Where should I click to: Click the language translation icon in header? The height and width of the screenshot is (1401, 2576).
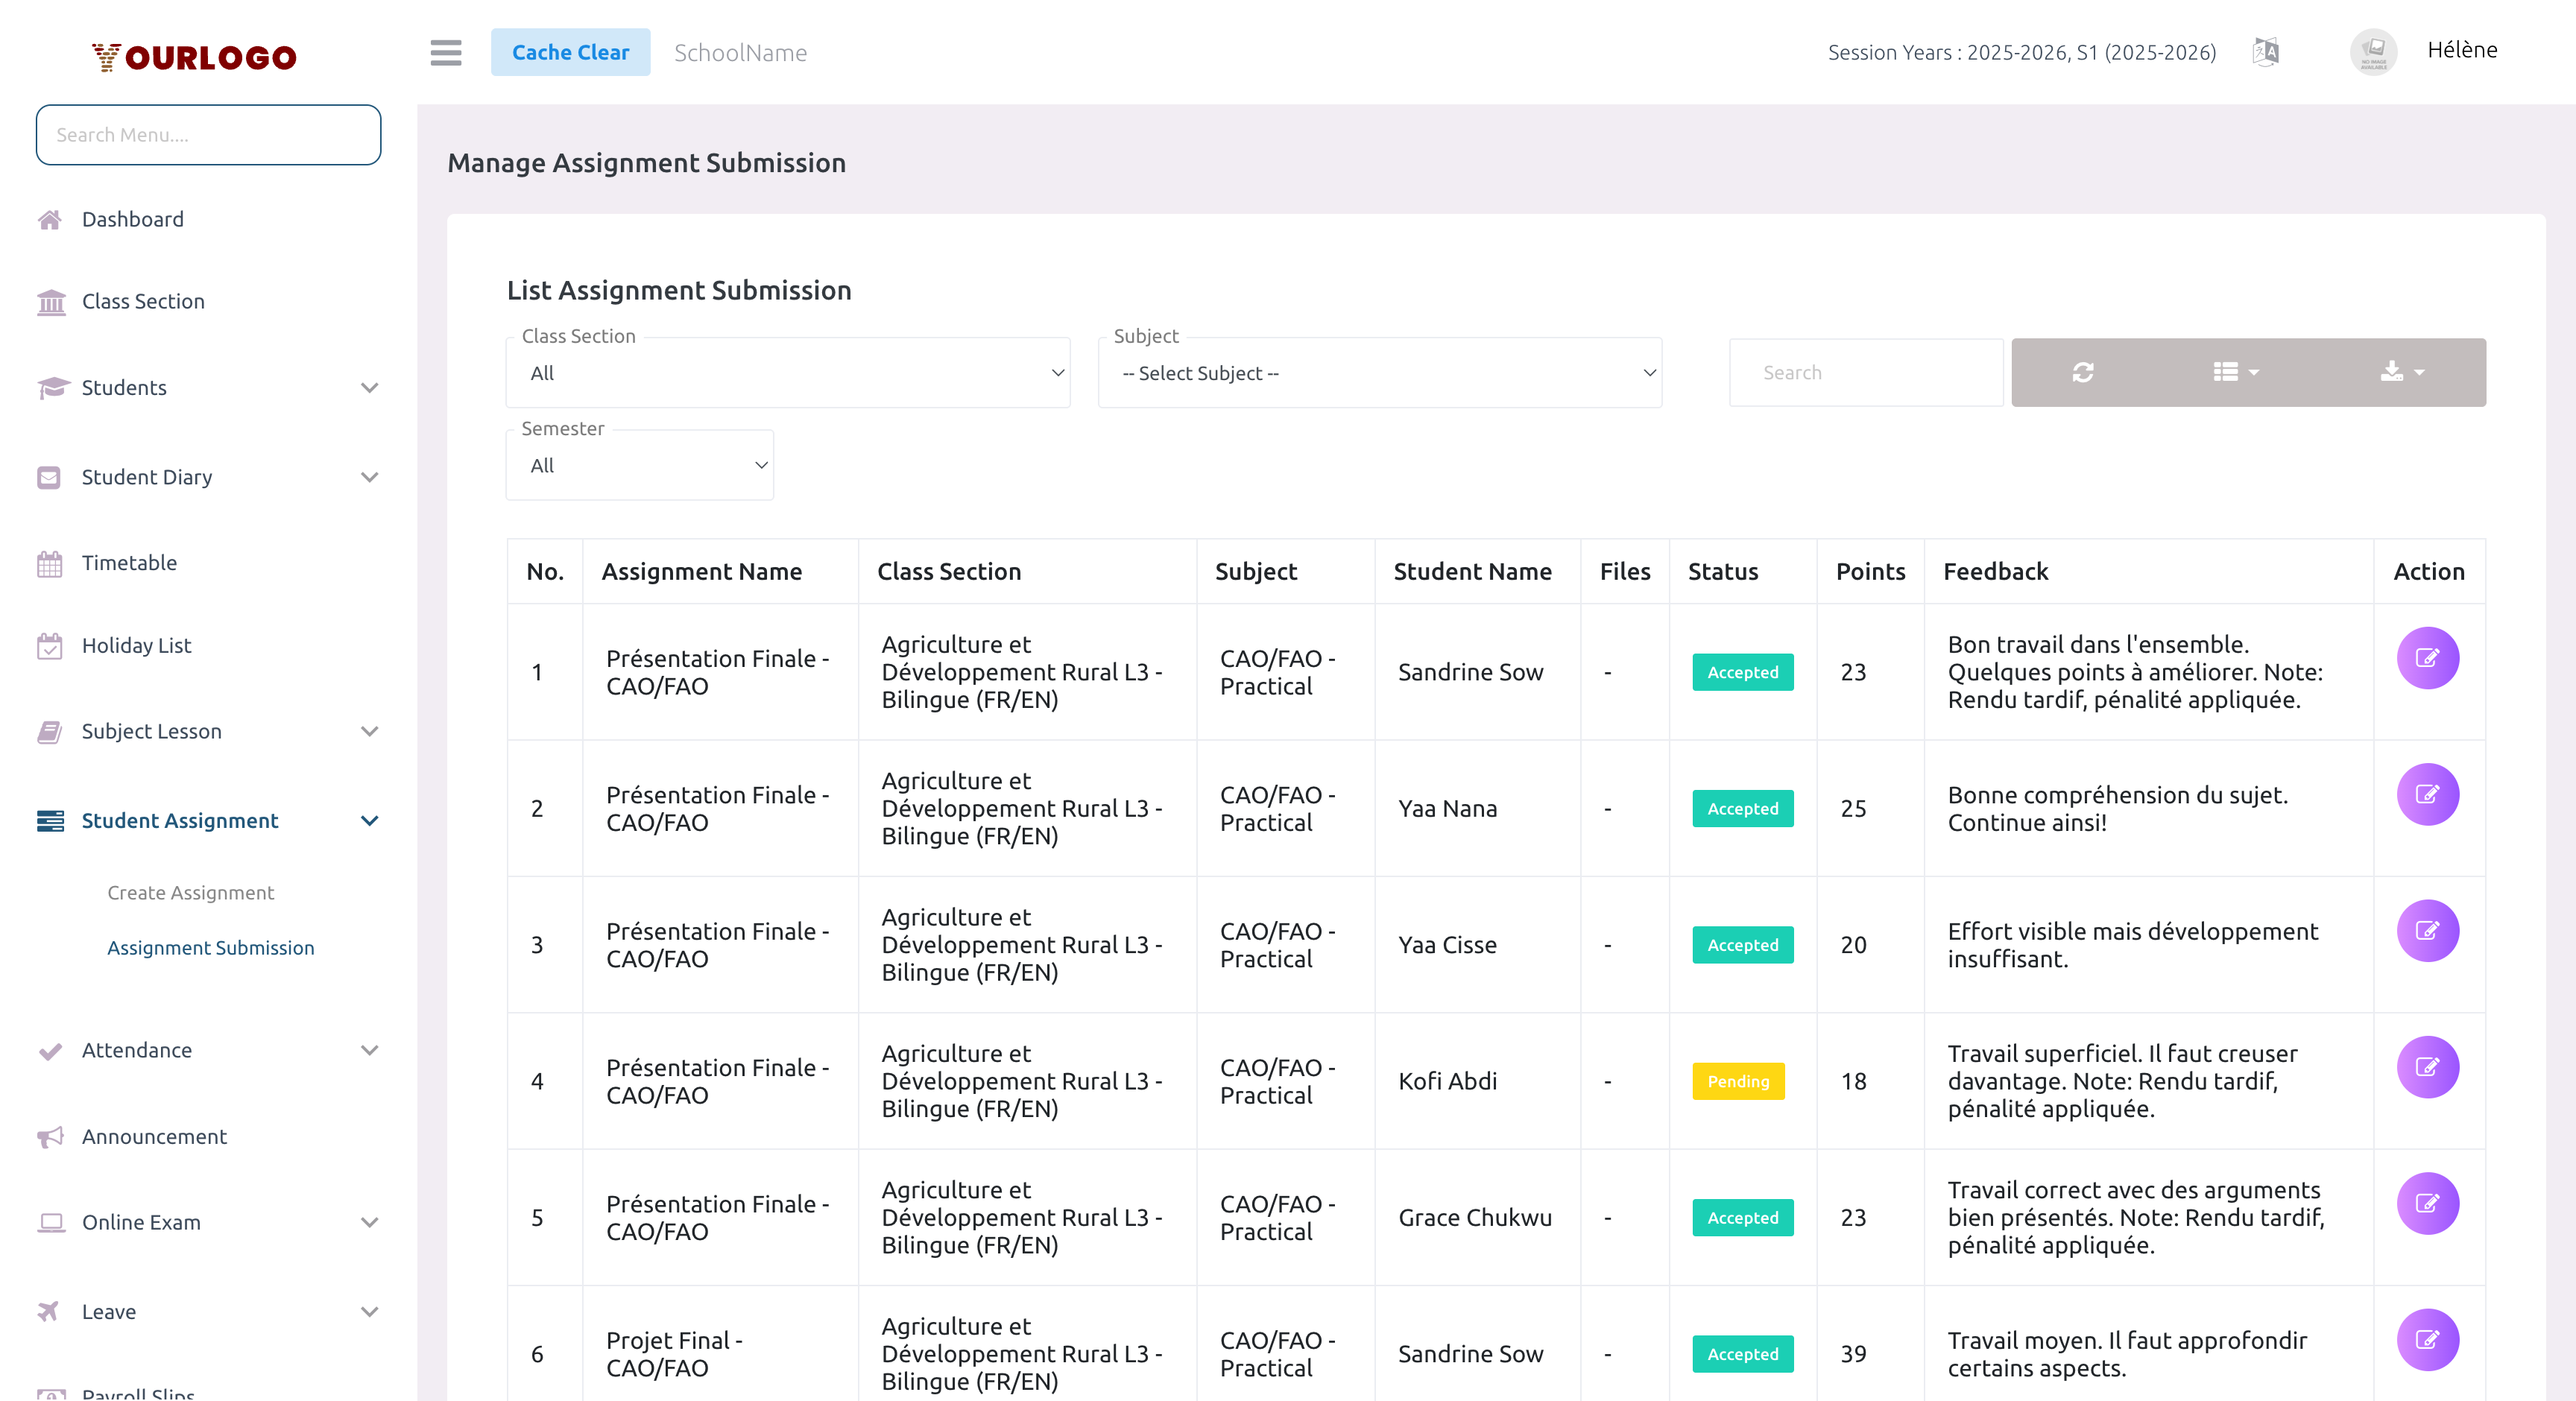[x=2265, y=52]
